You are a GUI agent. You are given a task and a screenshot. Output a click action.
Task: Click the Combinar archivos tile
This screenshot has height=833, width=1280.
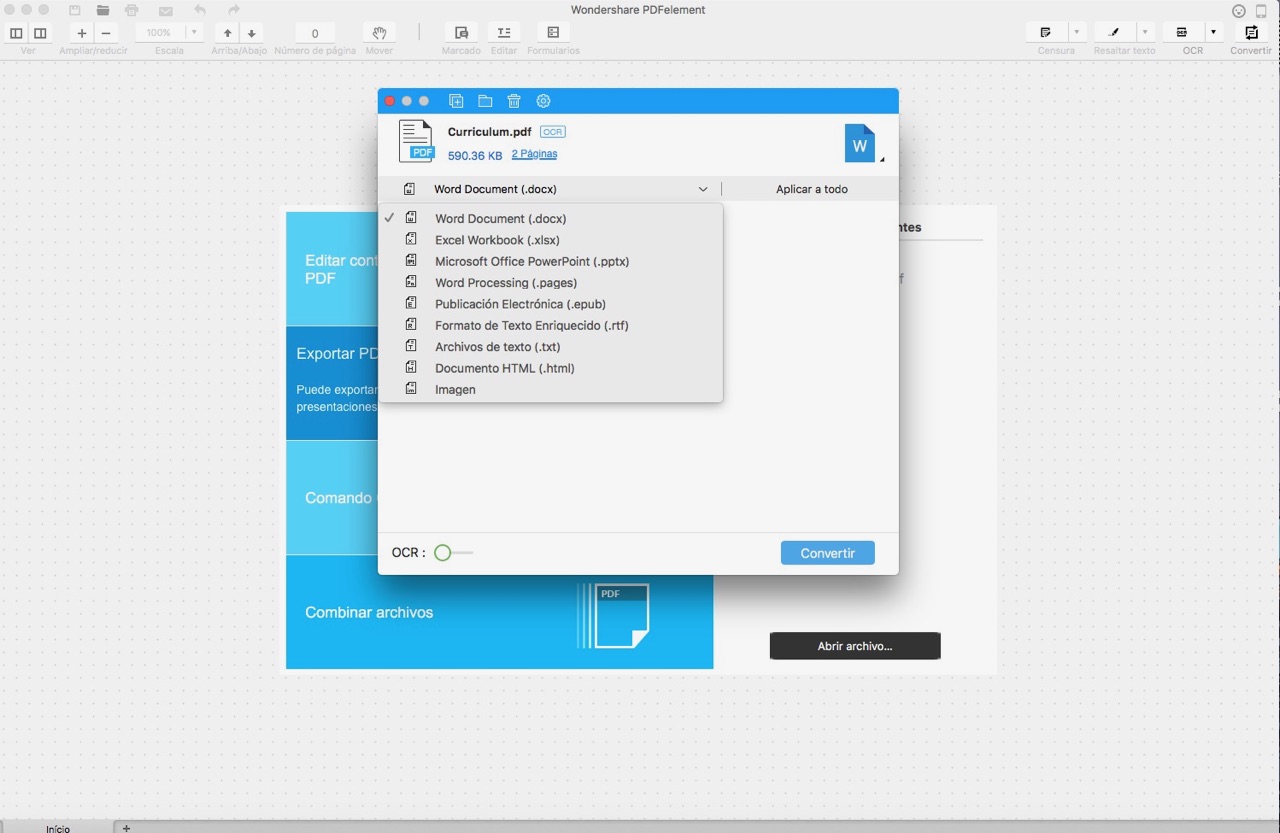pyautogui.click(x=499, y=612)
